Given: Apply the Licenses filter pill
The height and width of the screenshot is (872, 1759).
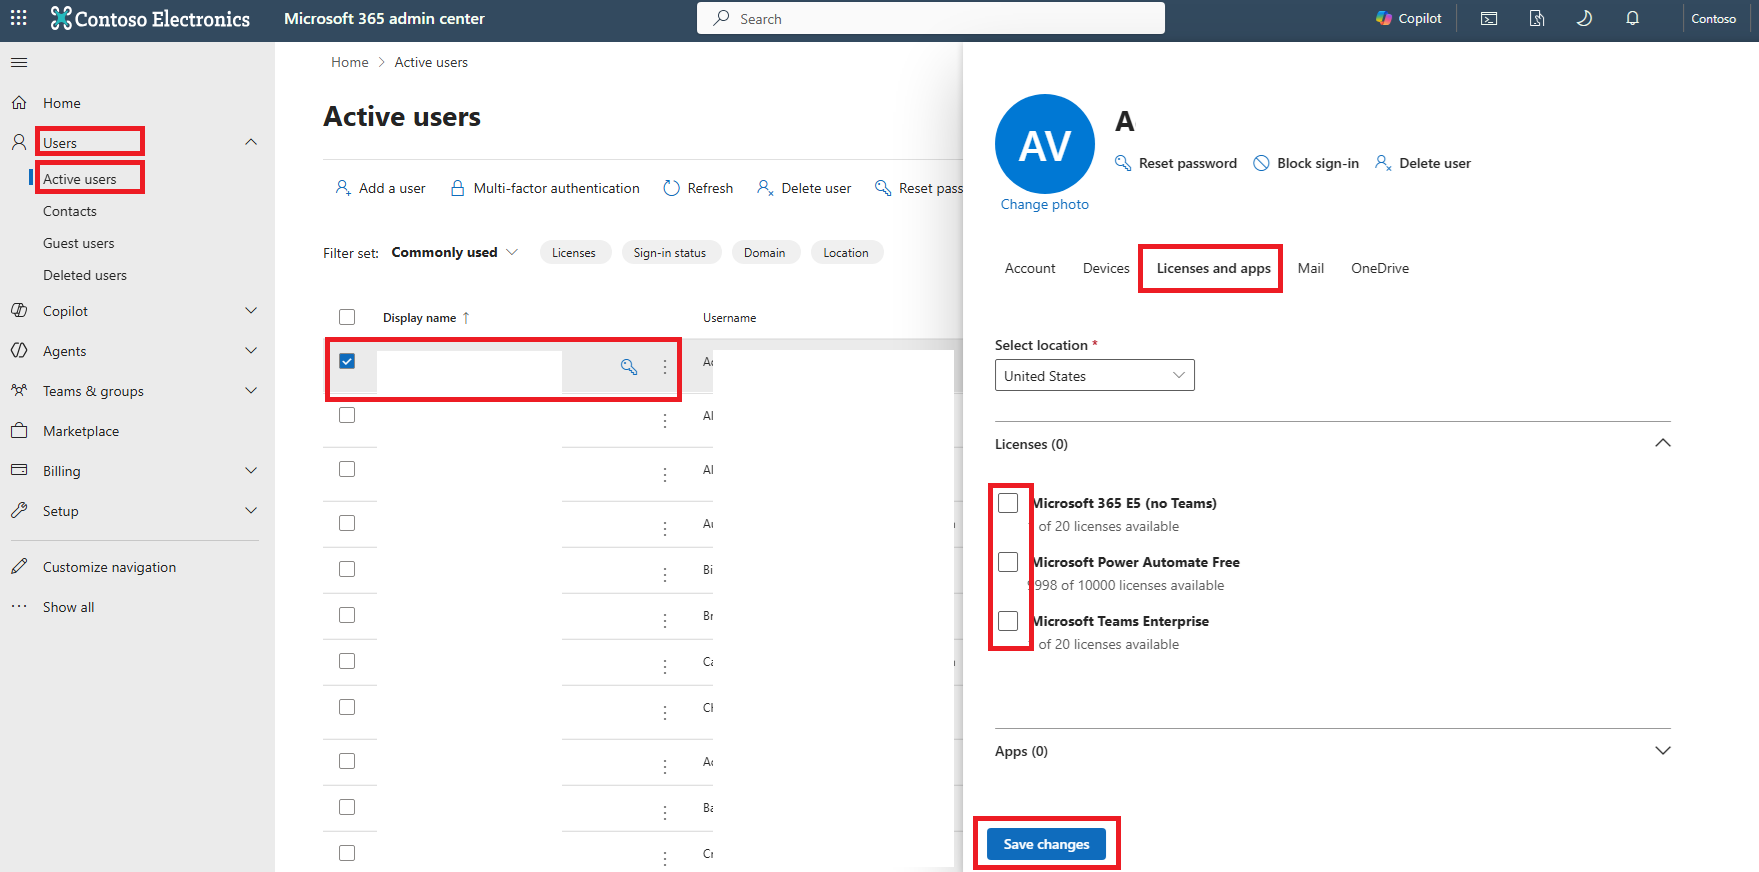Looking at the screenshot, I should point(574,253).
